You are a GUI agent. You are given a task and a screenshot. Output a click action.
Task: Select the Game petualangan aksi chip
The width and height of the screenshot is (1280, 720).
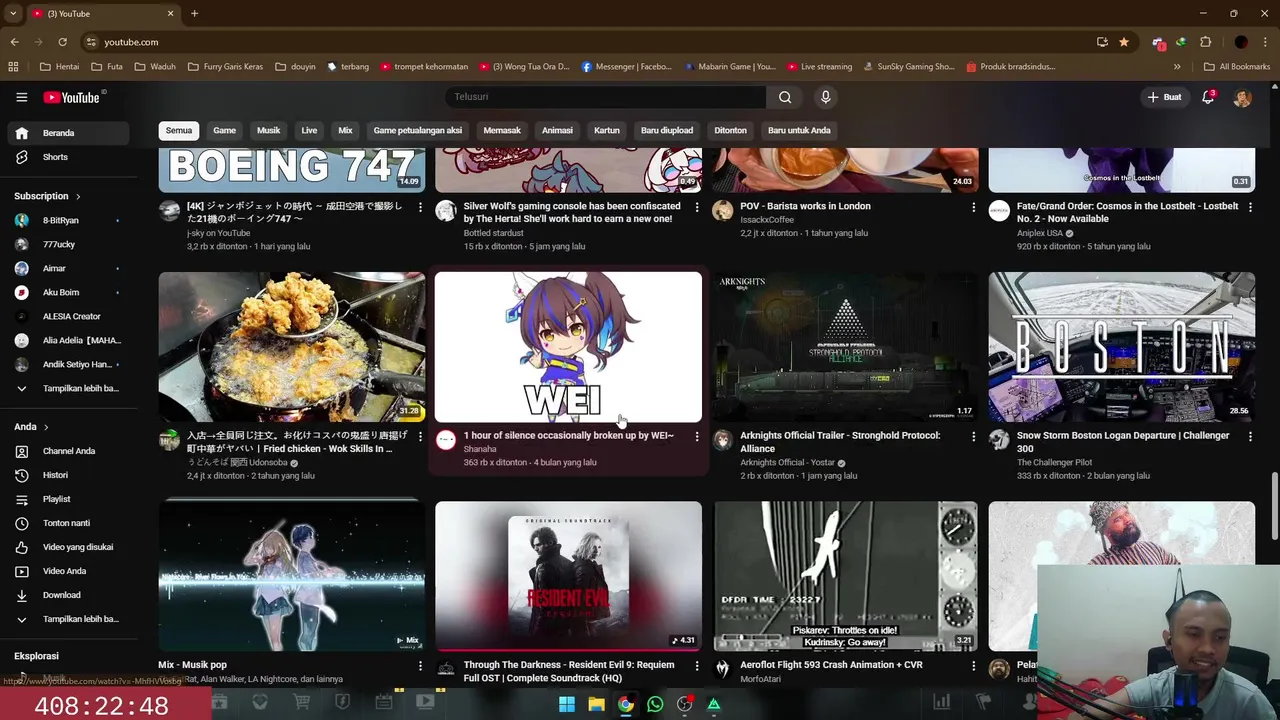pyautogui.click(x=417, y=130)
